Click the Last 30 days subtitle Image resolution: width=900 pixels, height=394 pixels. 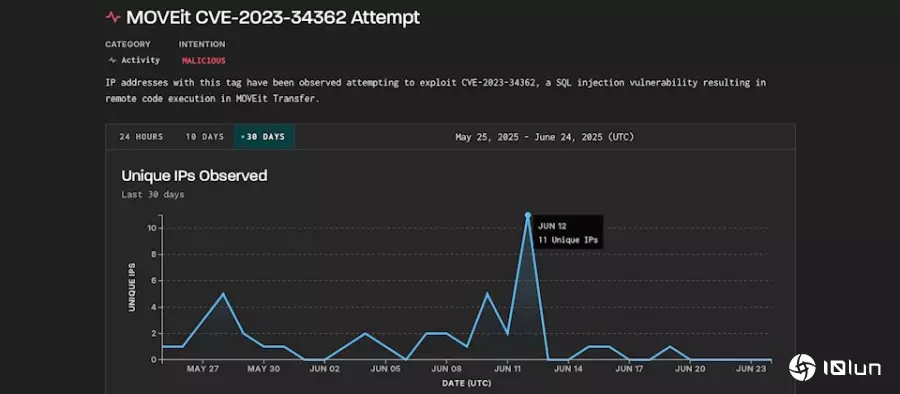(153, 195)
